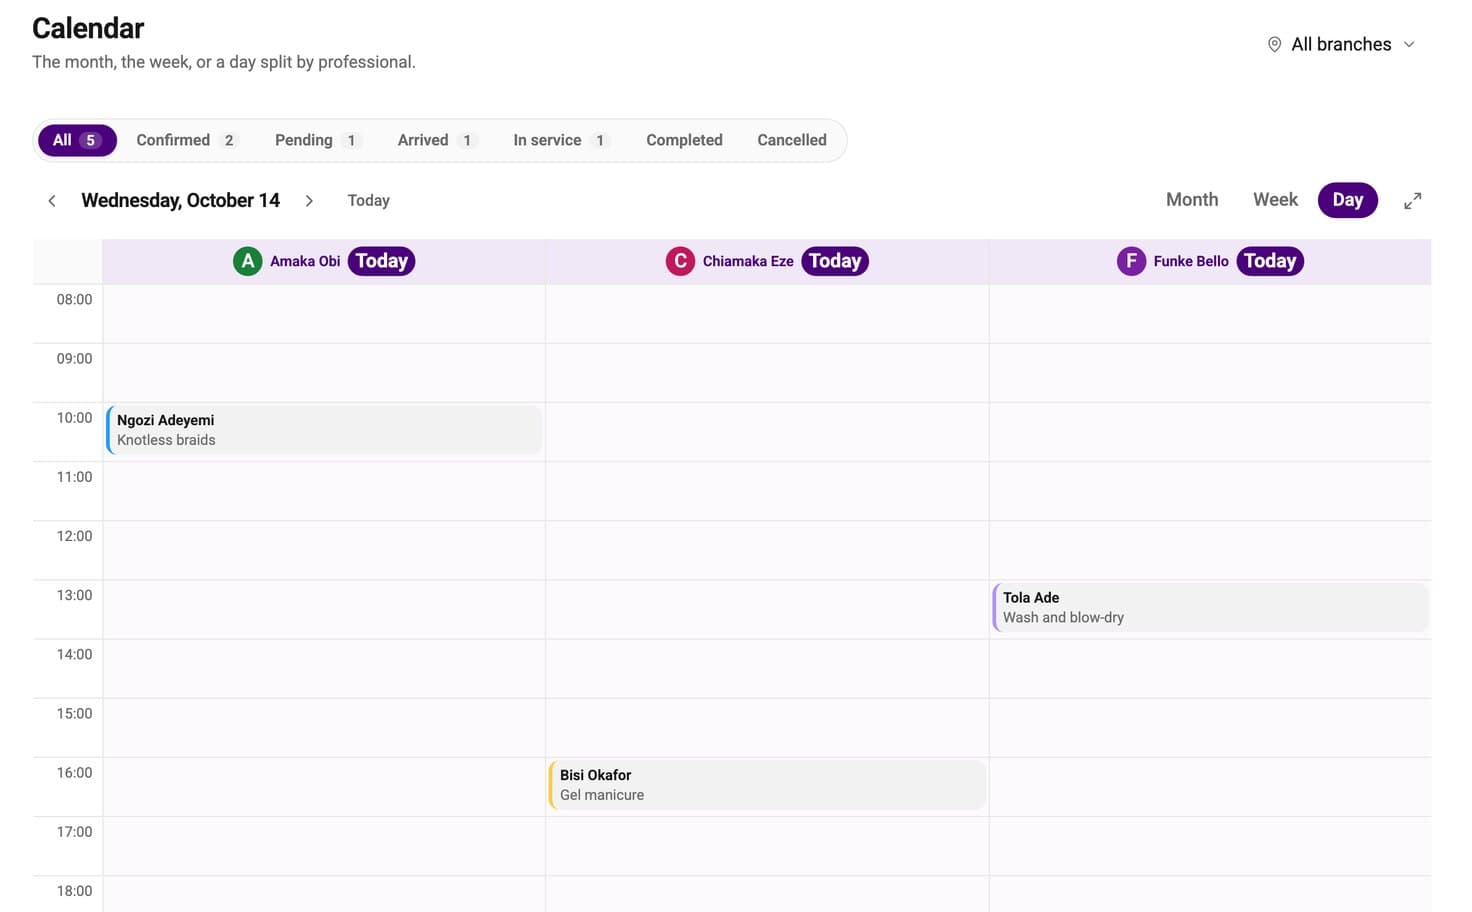Click the 12:00 time label
The image size is (1472, 912).
point(74,536)
